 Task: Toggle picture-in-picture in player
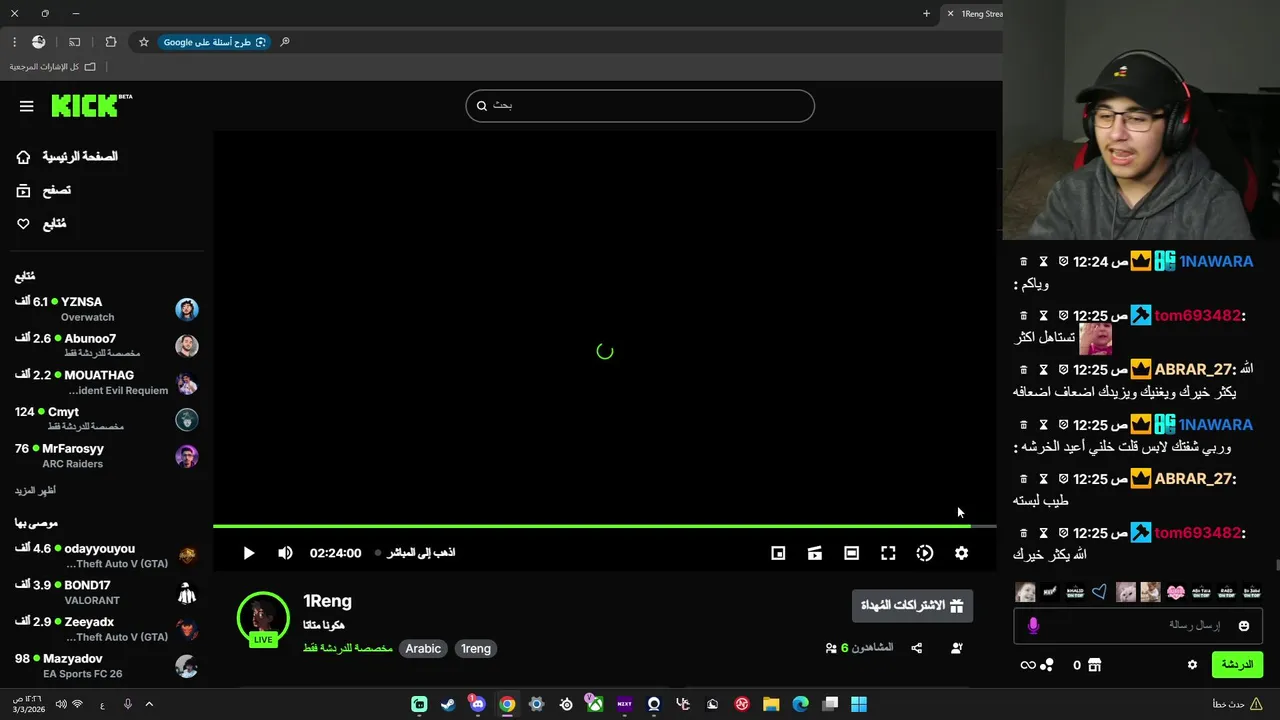coord(778,553)
